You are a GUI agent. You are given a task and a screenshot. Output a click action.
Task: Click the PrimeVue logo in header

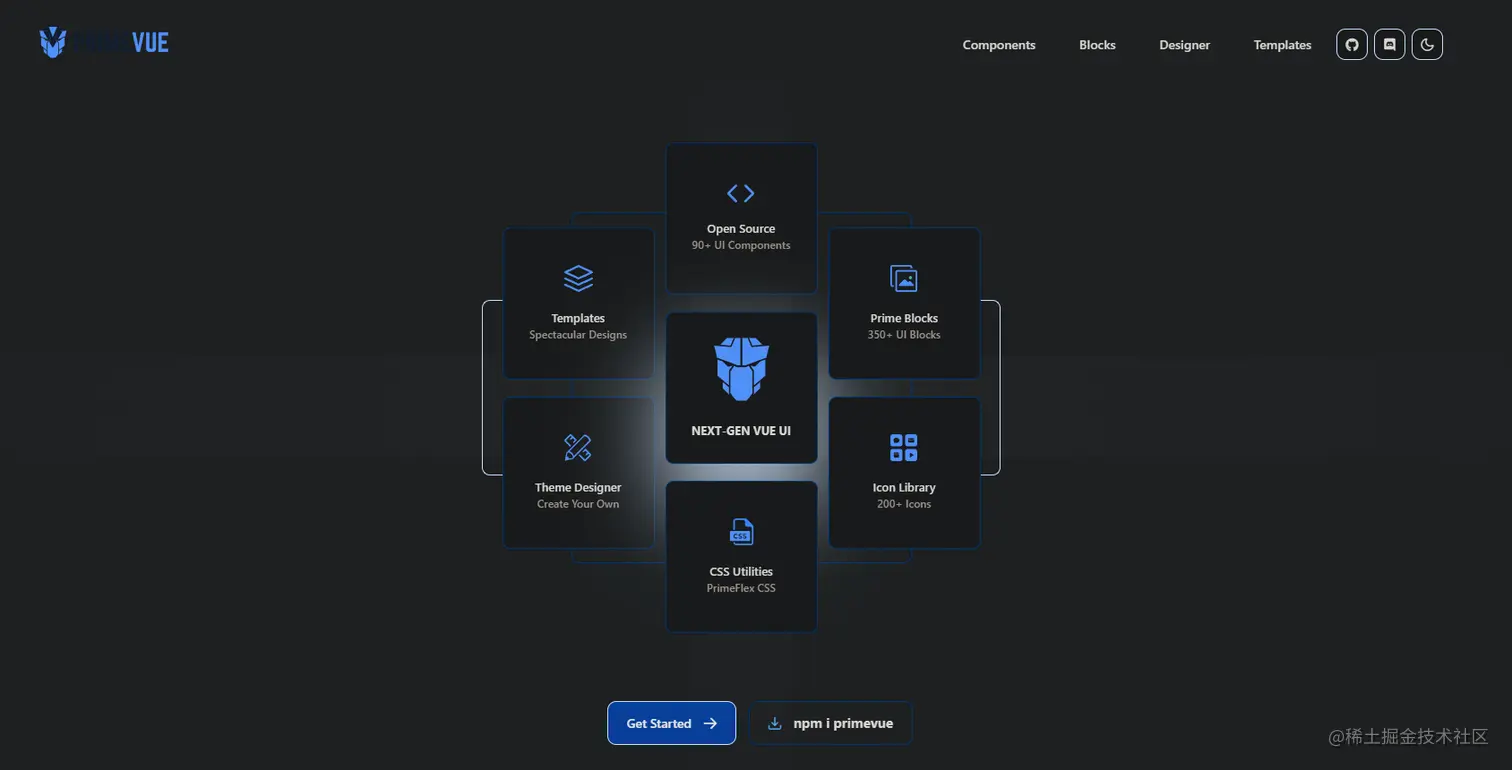[104, 42]
